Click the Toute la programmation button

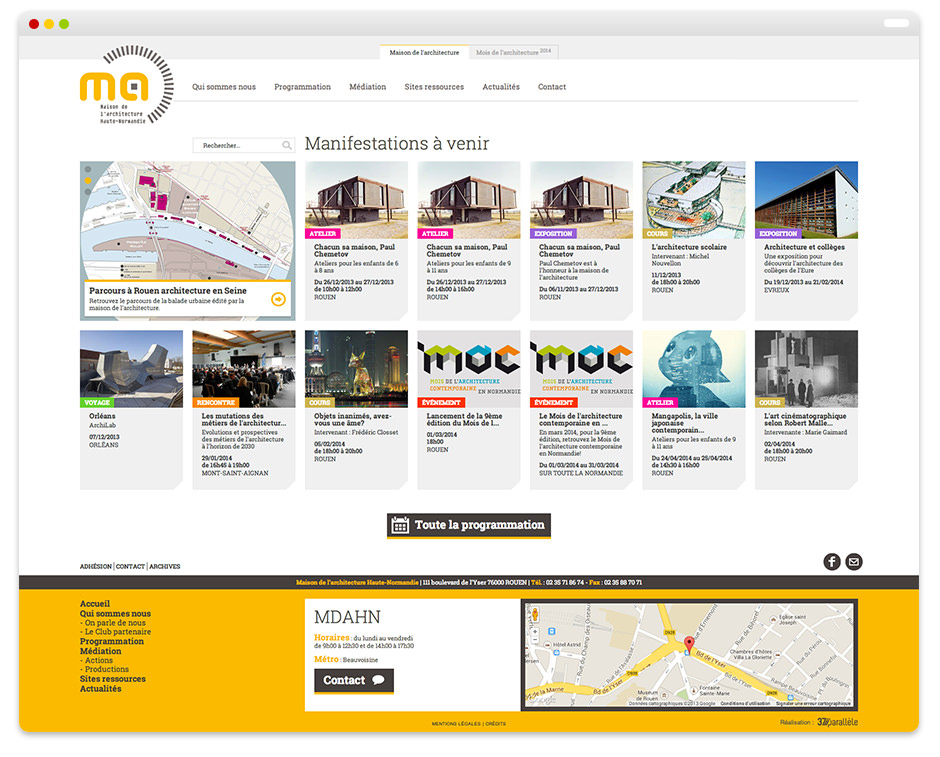pyautogui.click(x=469, y=525)
